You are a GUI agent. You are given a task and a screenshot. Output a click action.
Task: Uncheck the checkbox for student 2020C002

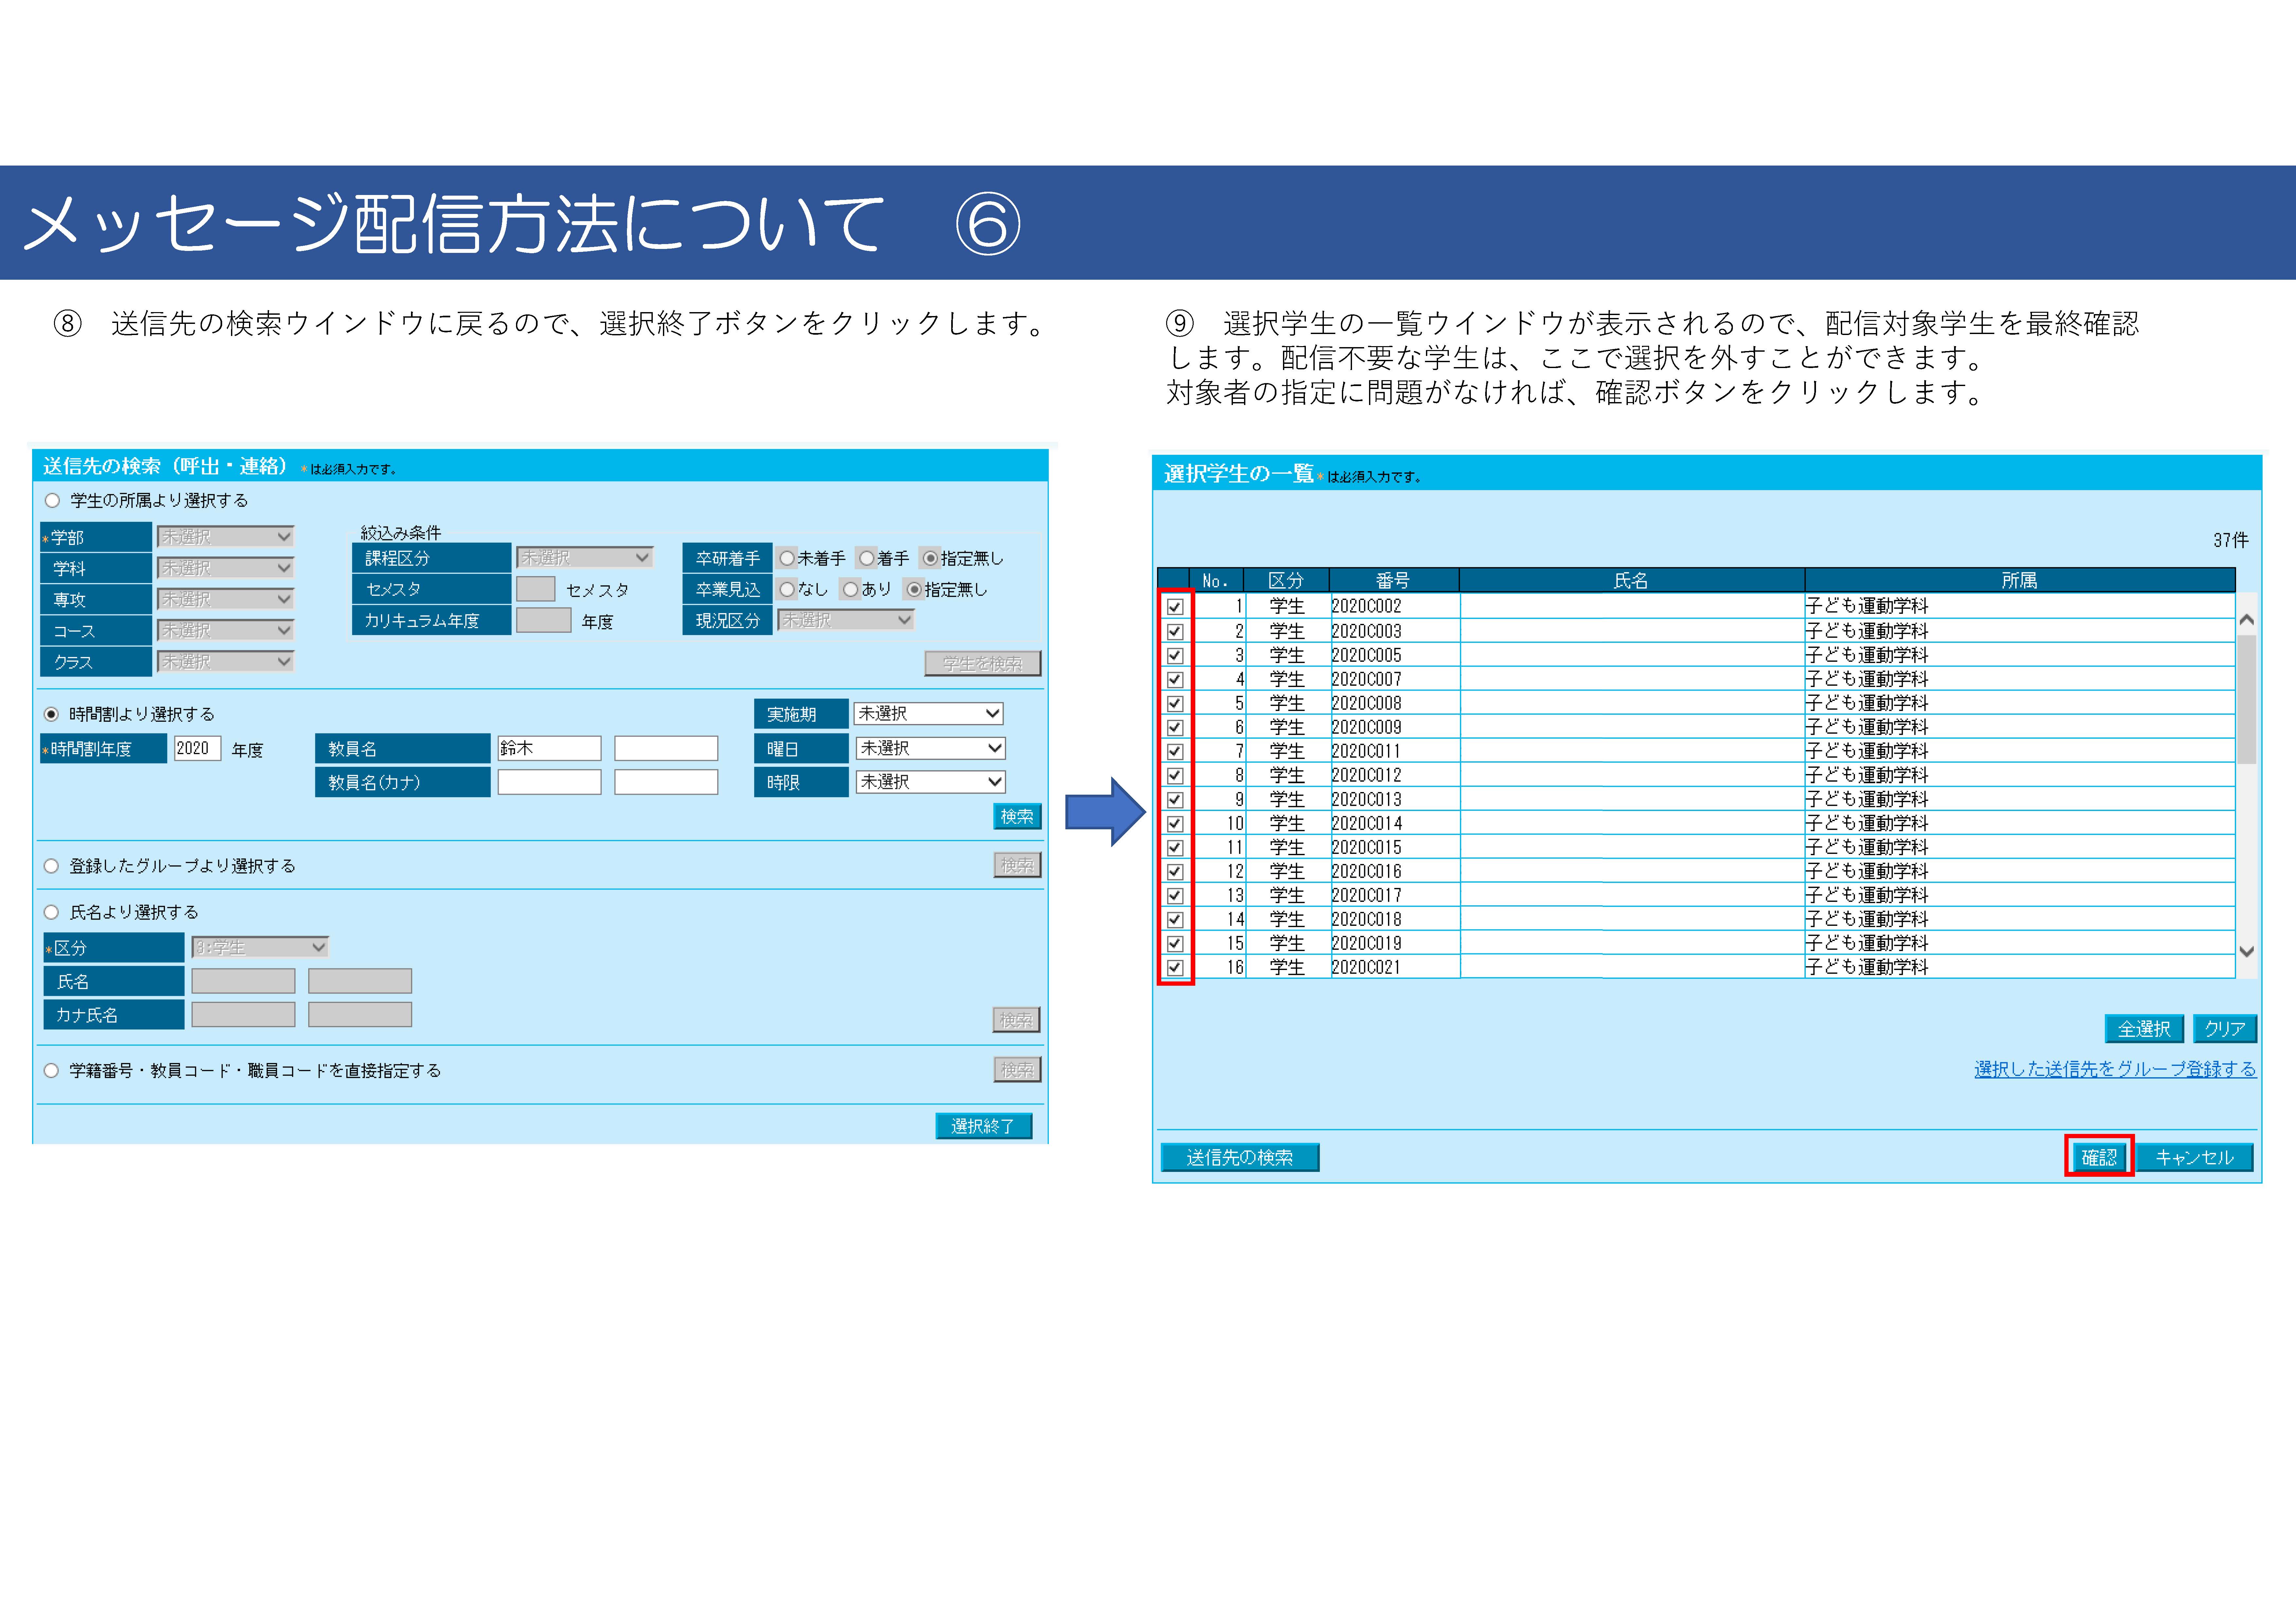[1175, 606]
